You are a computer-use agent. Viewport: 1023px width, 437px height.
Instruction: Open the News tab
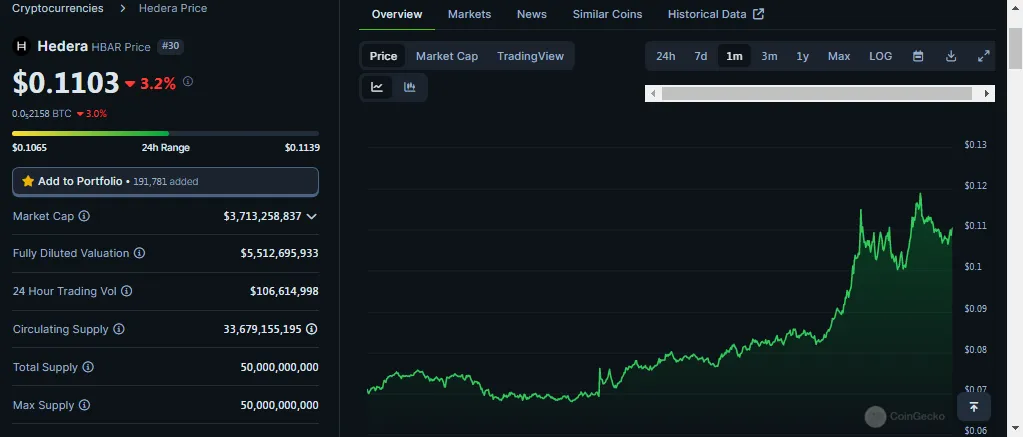[532, 14]
